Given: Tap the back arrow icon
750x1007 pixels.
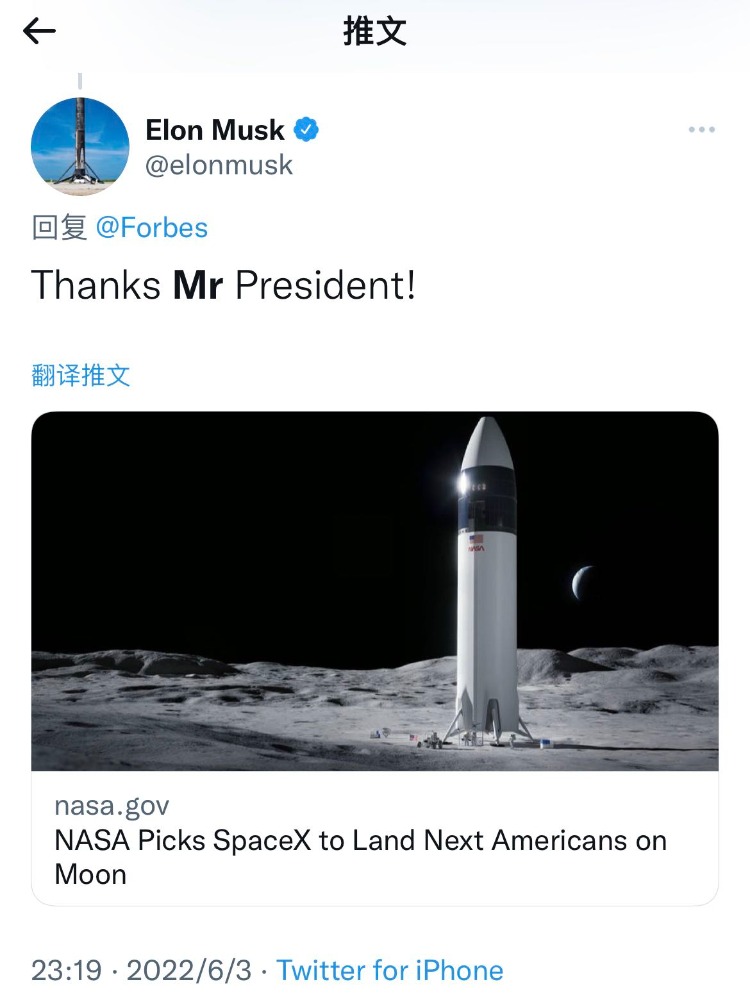Looking at the screenshot, I should (x=39, y=32).
